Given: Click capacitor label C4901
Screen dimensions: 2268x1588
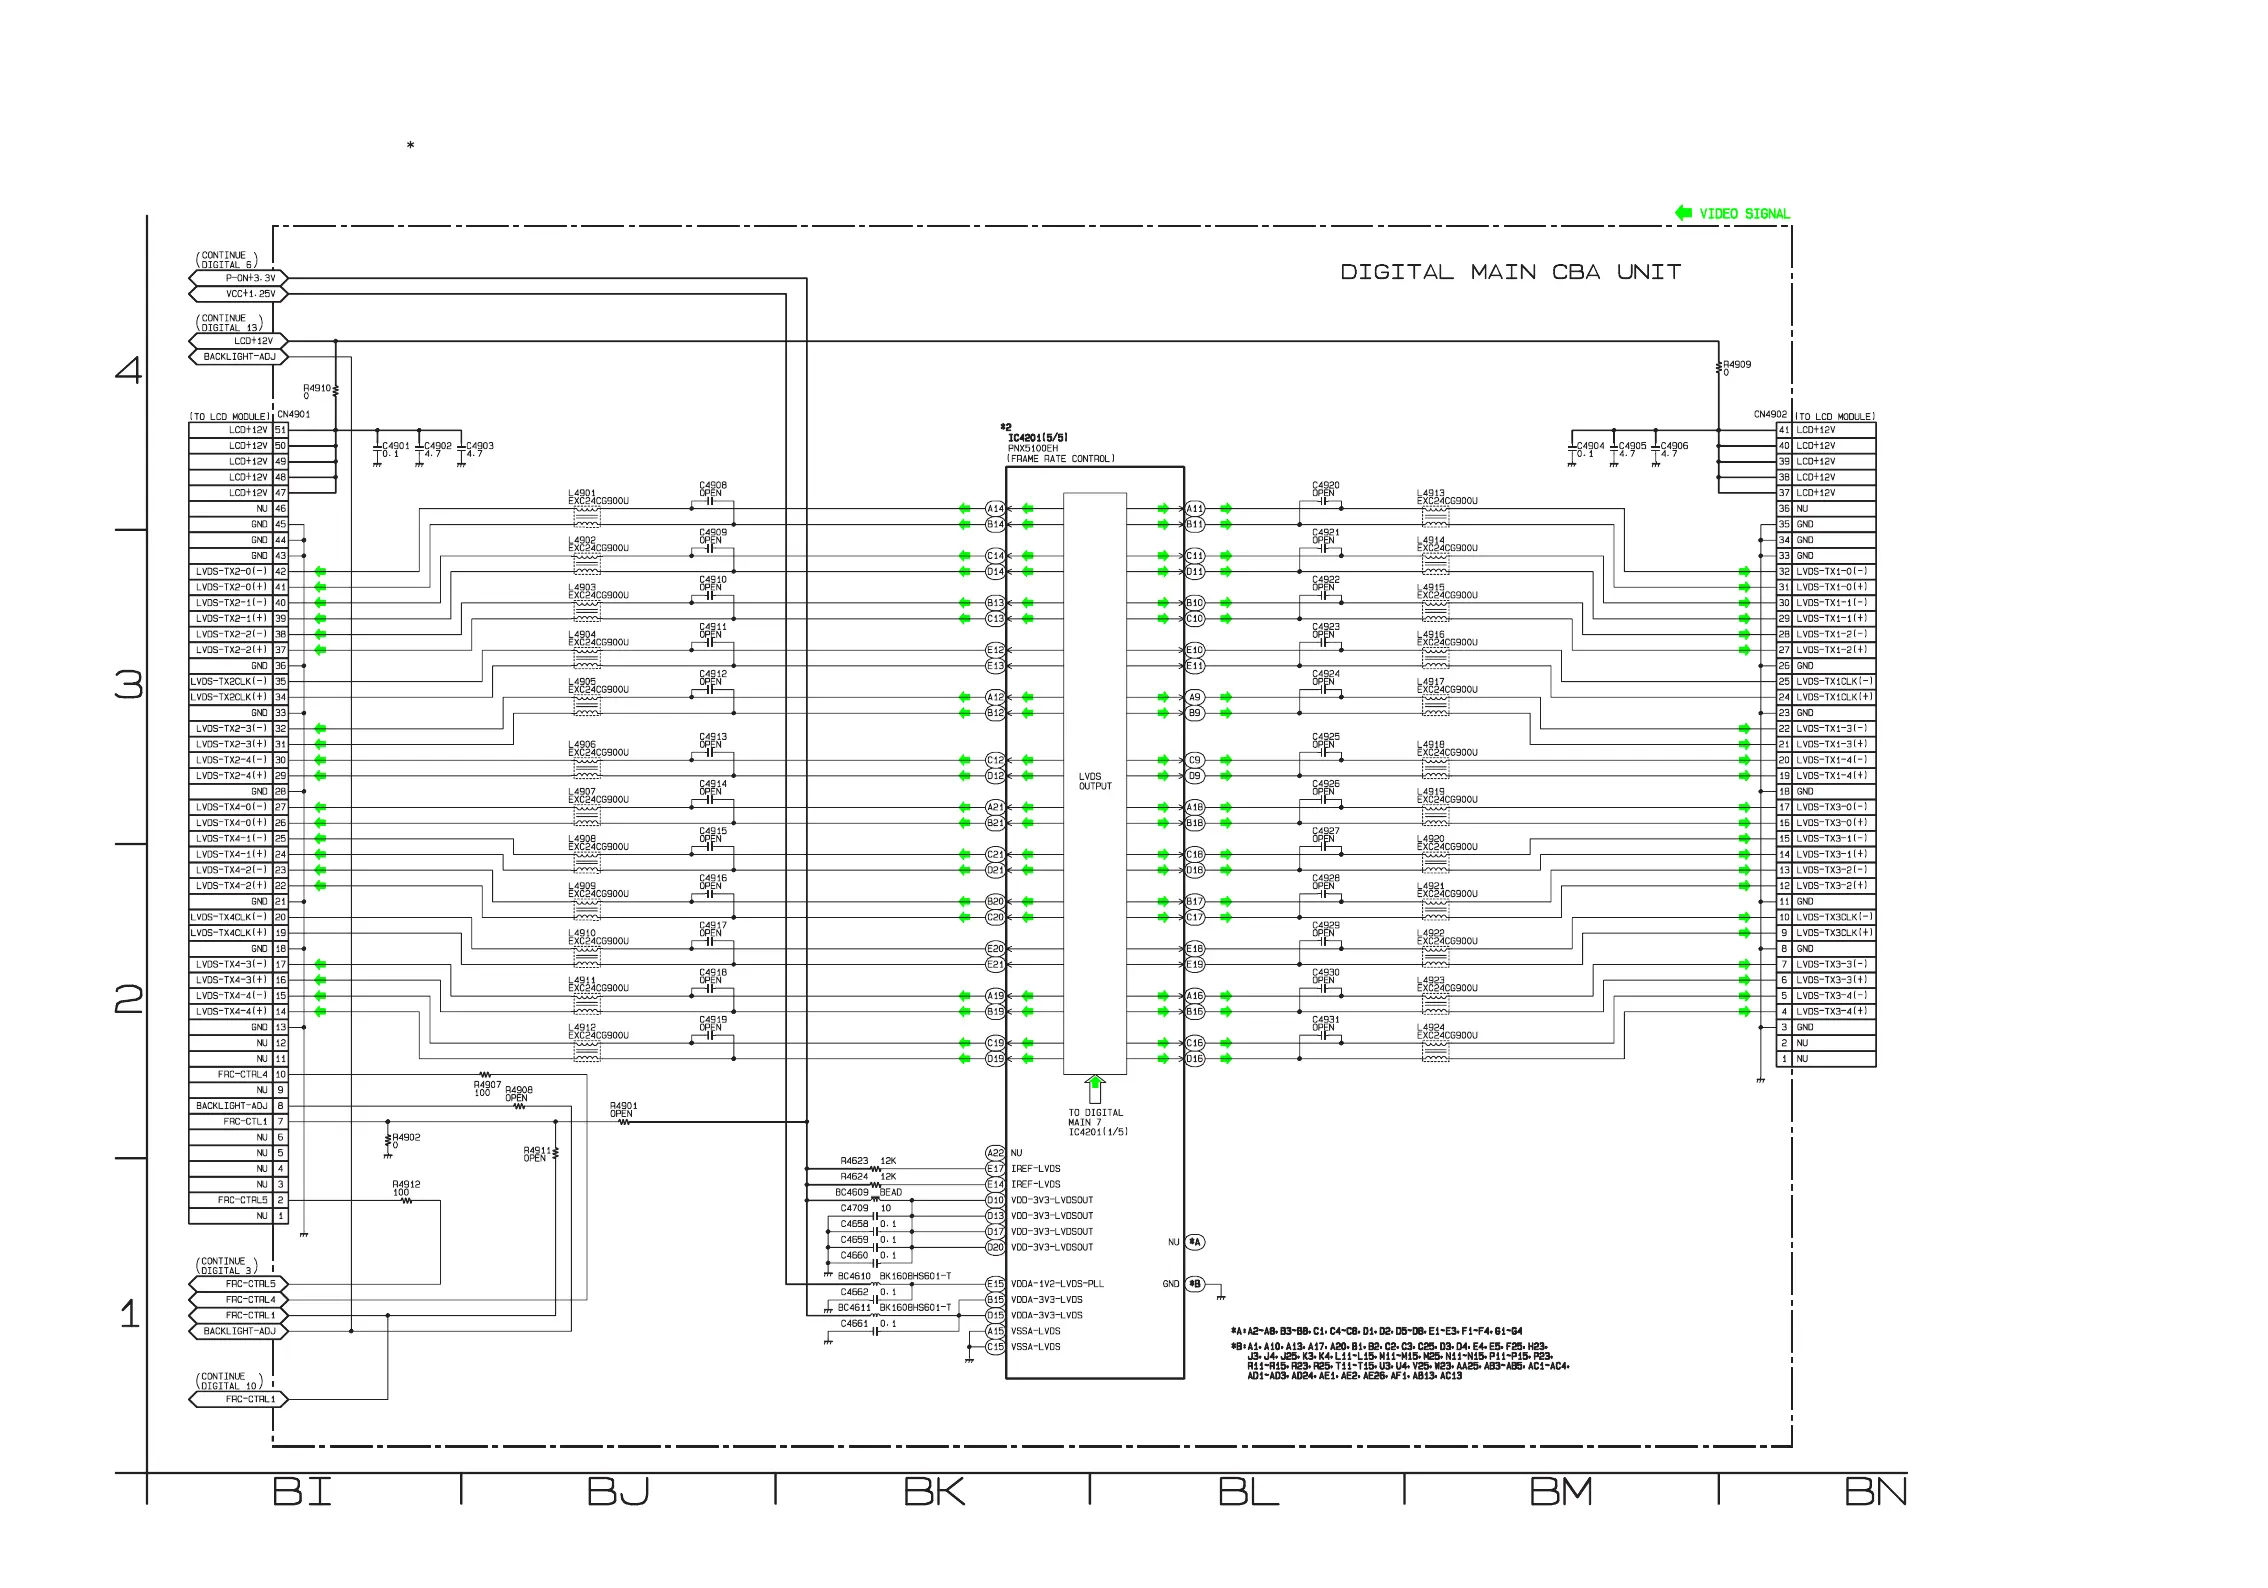Looking at the screenshot, I should tap(396, 446).
